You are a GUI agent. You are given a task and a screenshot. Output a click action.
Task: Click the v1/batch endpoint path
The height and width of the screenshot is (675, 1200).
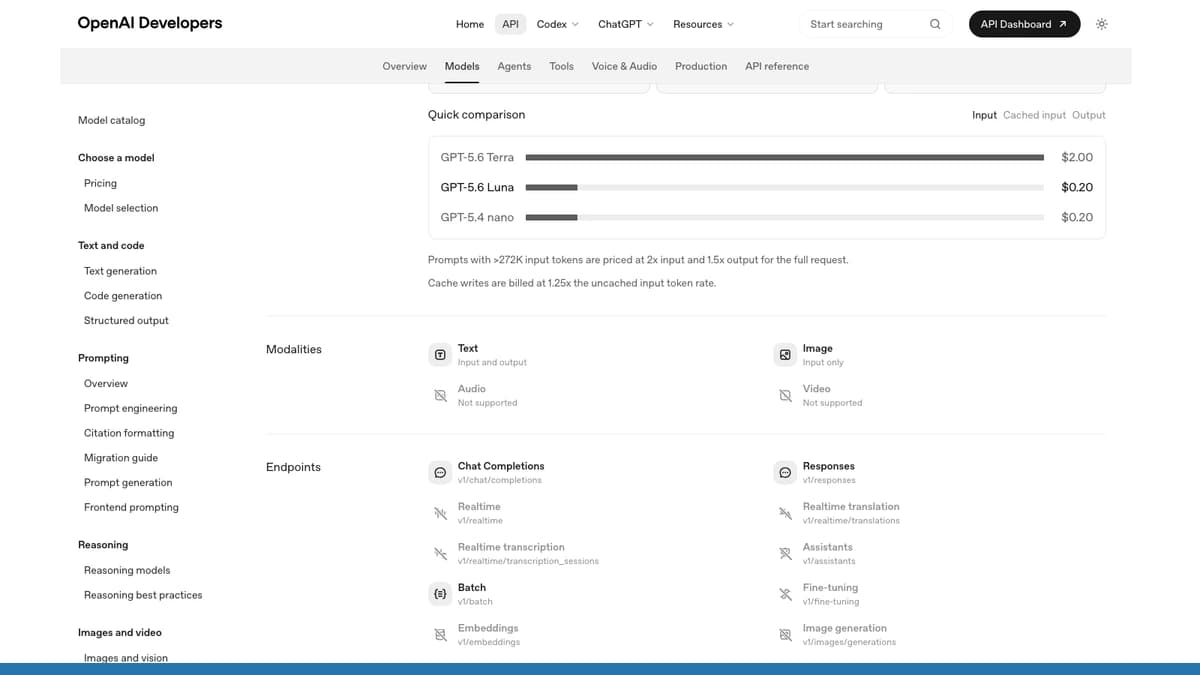[475, 602]
